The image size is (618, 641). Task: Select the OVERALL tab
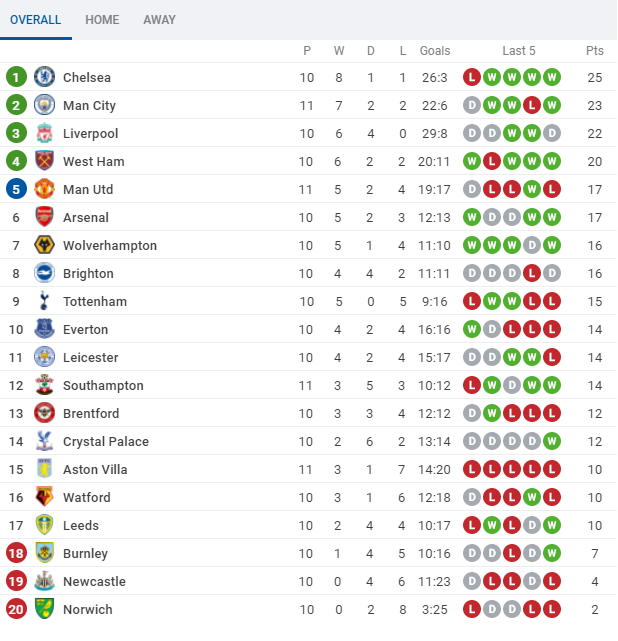pyautogui.click(x=36, y=20)
